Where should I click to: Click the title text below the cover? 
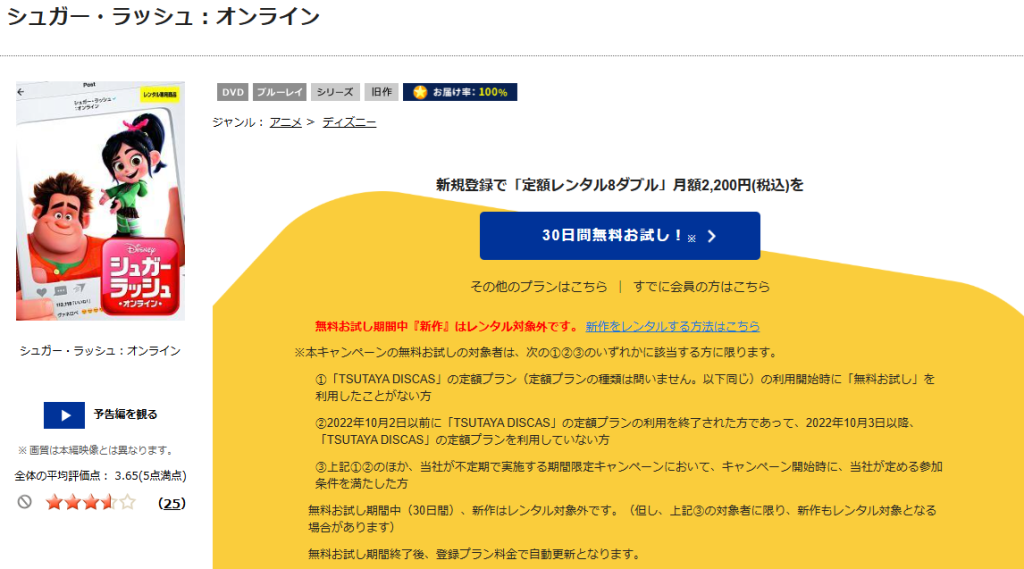(x=100, y=351)
